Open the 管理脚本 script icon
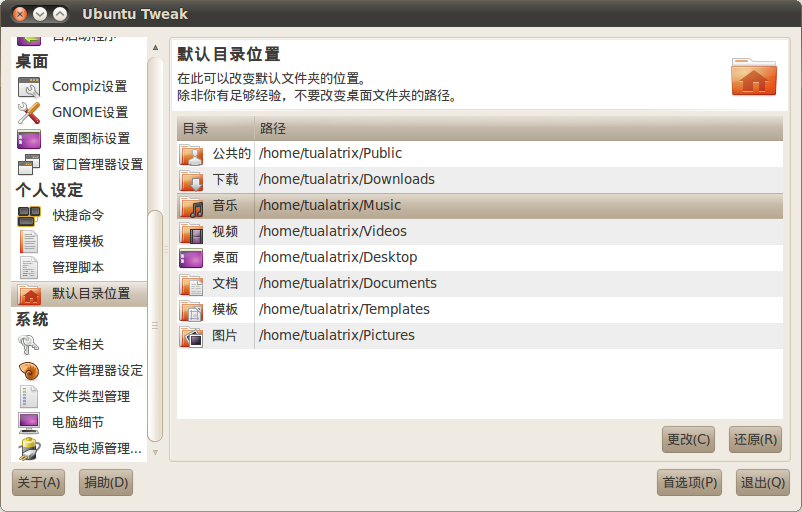 tap(29, 268)
